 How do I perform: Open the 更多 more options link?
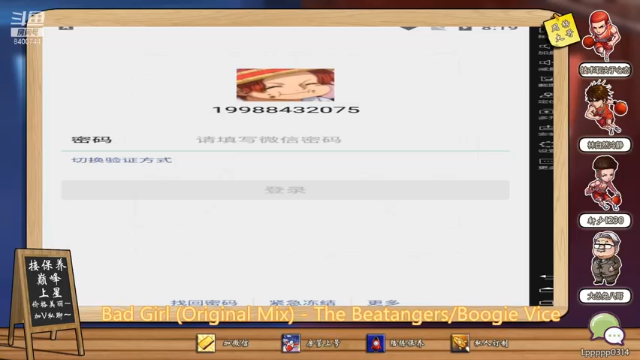383,303
